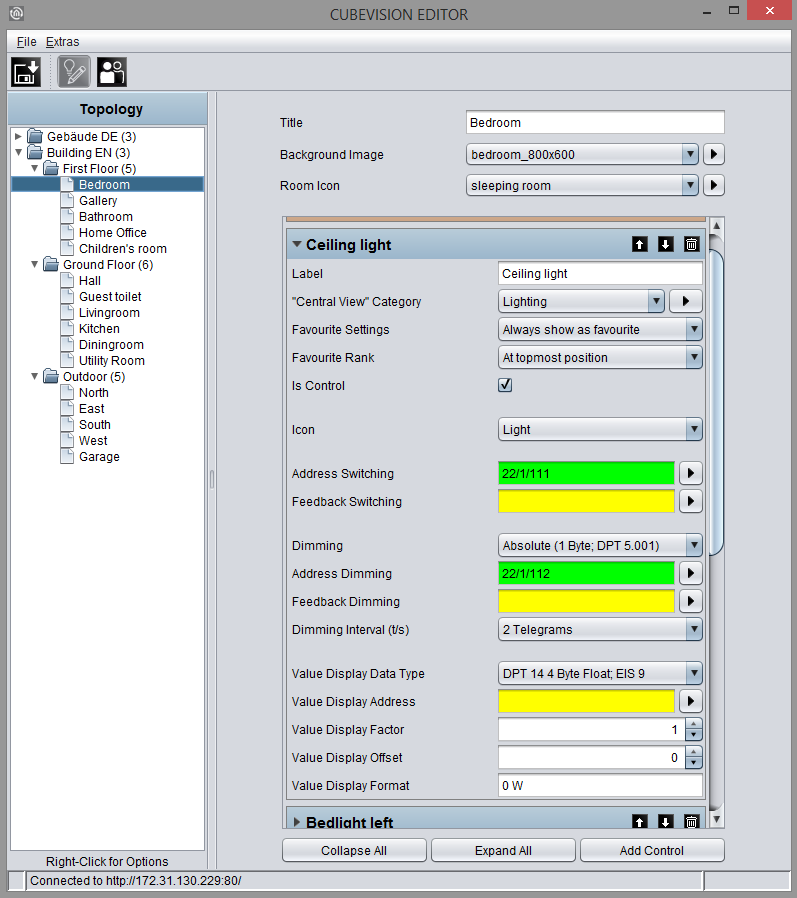The image size is (797, 898).
Task: Click the yellow Feedback Switching address field
Action: 586,501
